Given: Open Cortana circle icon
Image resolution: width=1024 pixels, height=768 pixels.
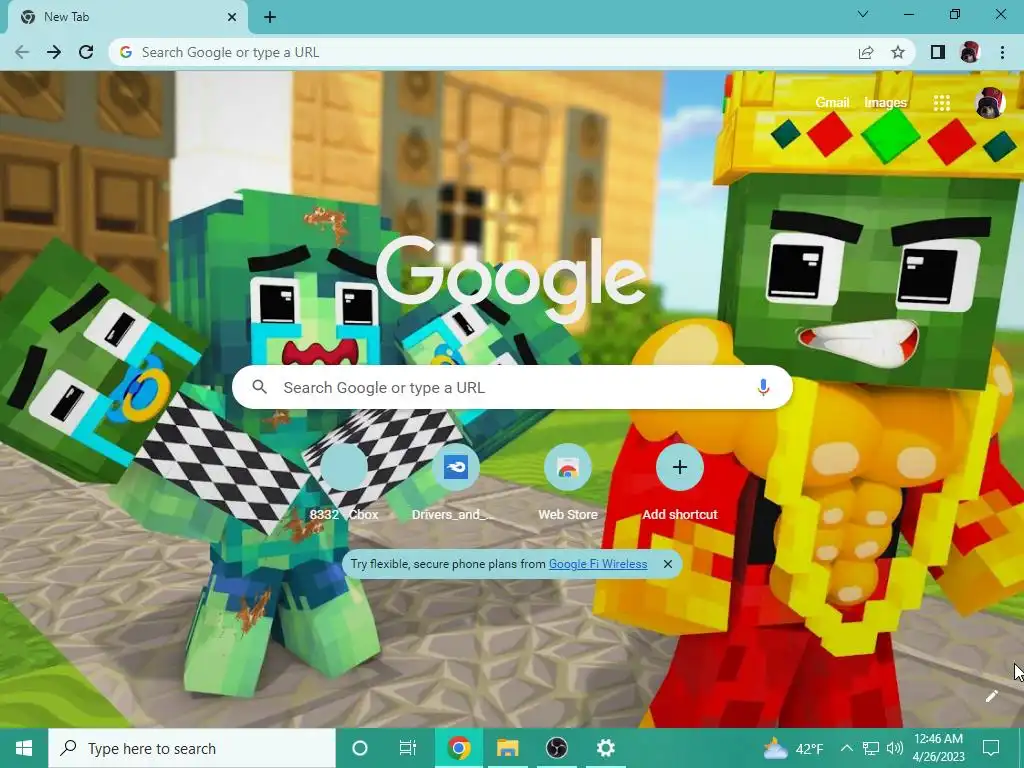Looking at the screenshot, I should (359, 748).
